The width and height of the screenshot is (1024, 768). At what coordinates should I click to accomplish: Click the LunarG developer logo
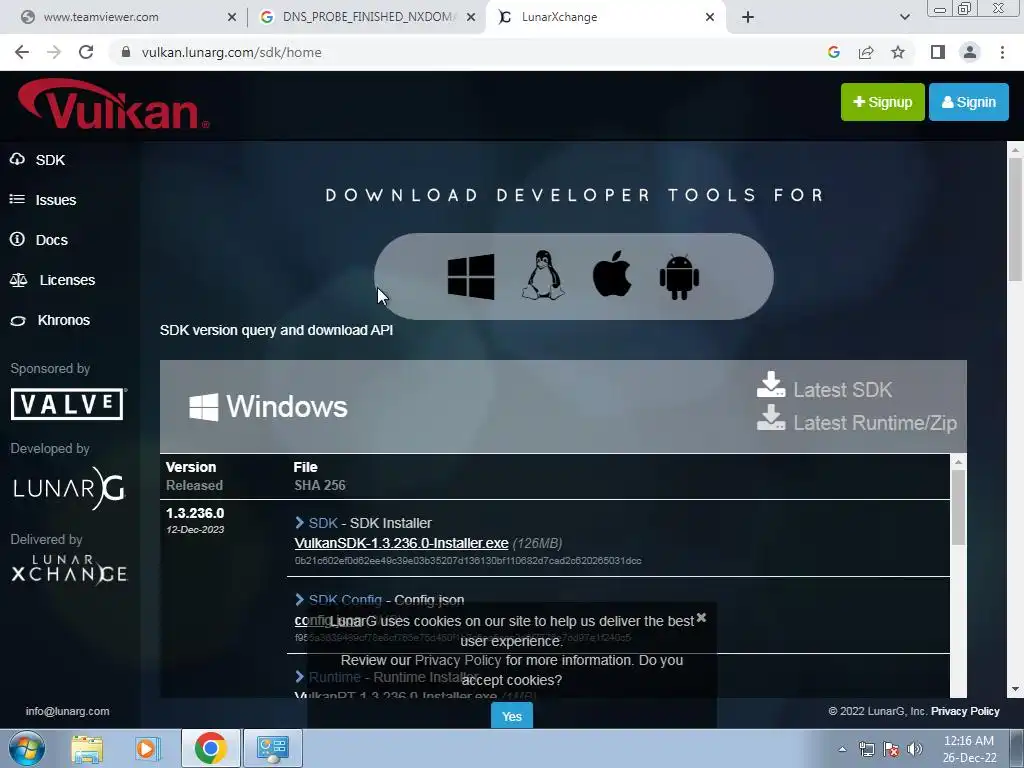click(x=69, y=488)
